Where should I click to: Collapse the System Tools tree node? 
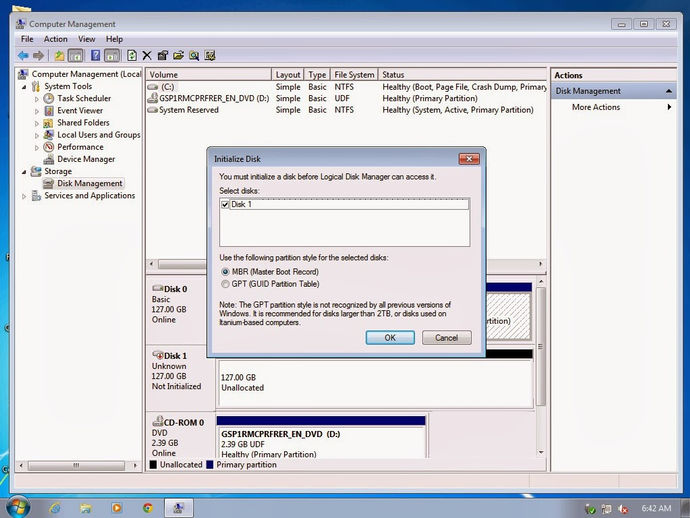pos(24,87)
